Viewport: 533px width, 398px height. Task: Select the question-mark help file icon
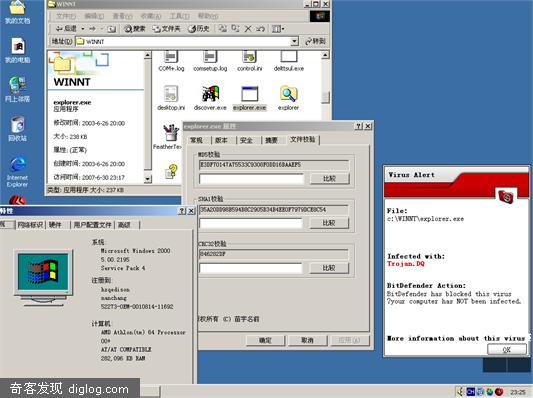click(172, 171)
